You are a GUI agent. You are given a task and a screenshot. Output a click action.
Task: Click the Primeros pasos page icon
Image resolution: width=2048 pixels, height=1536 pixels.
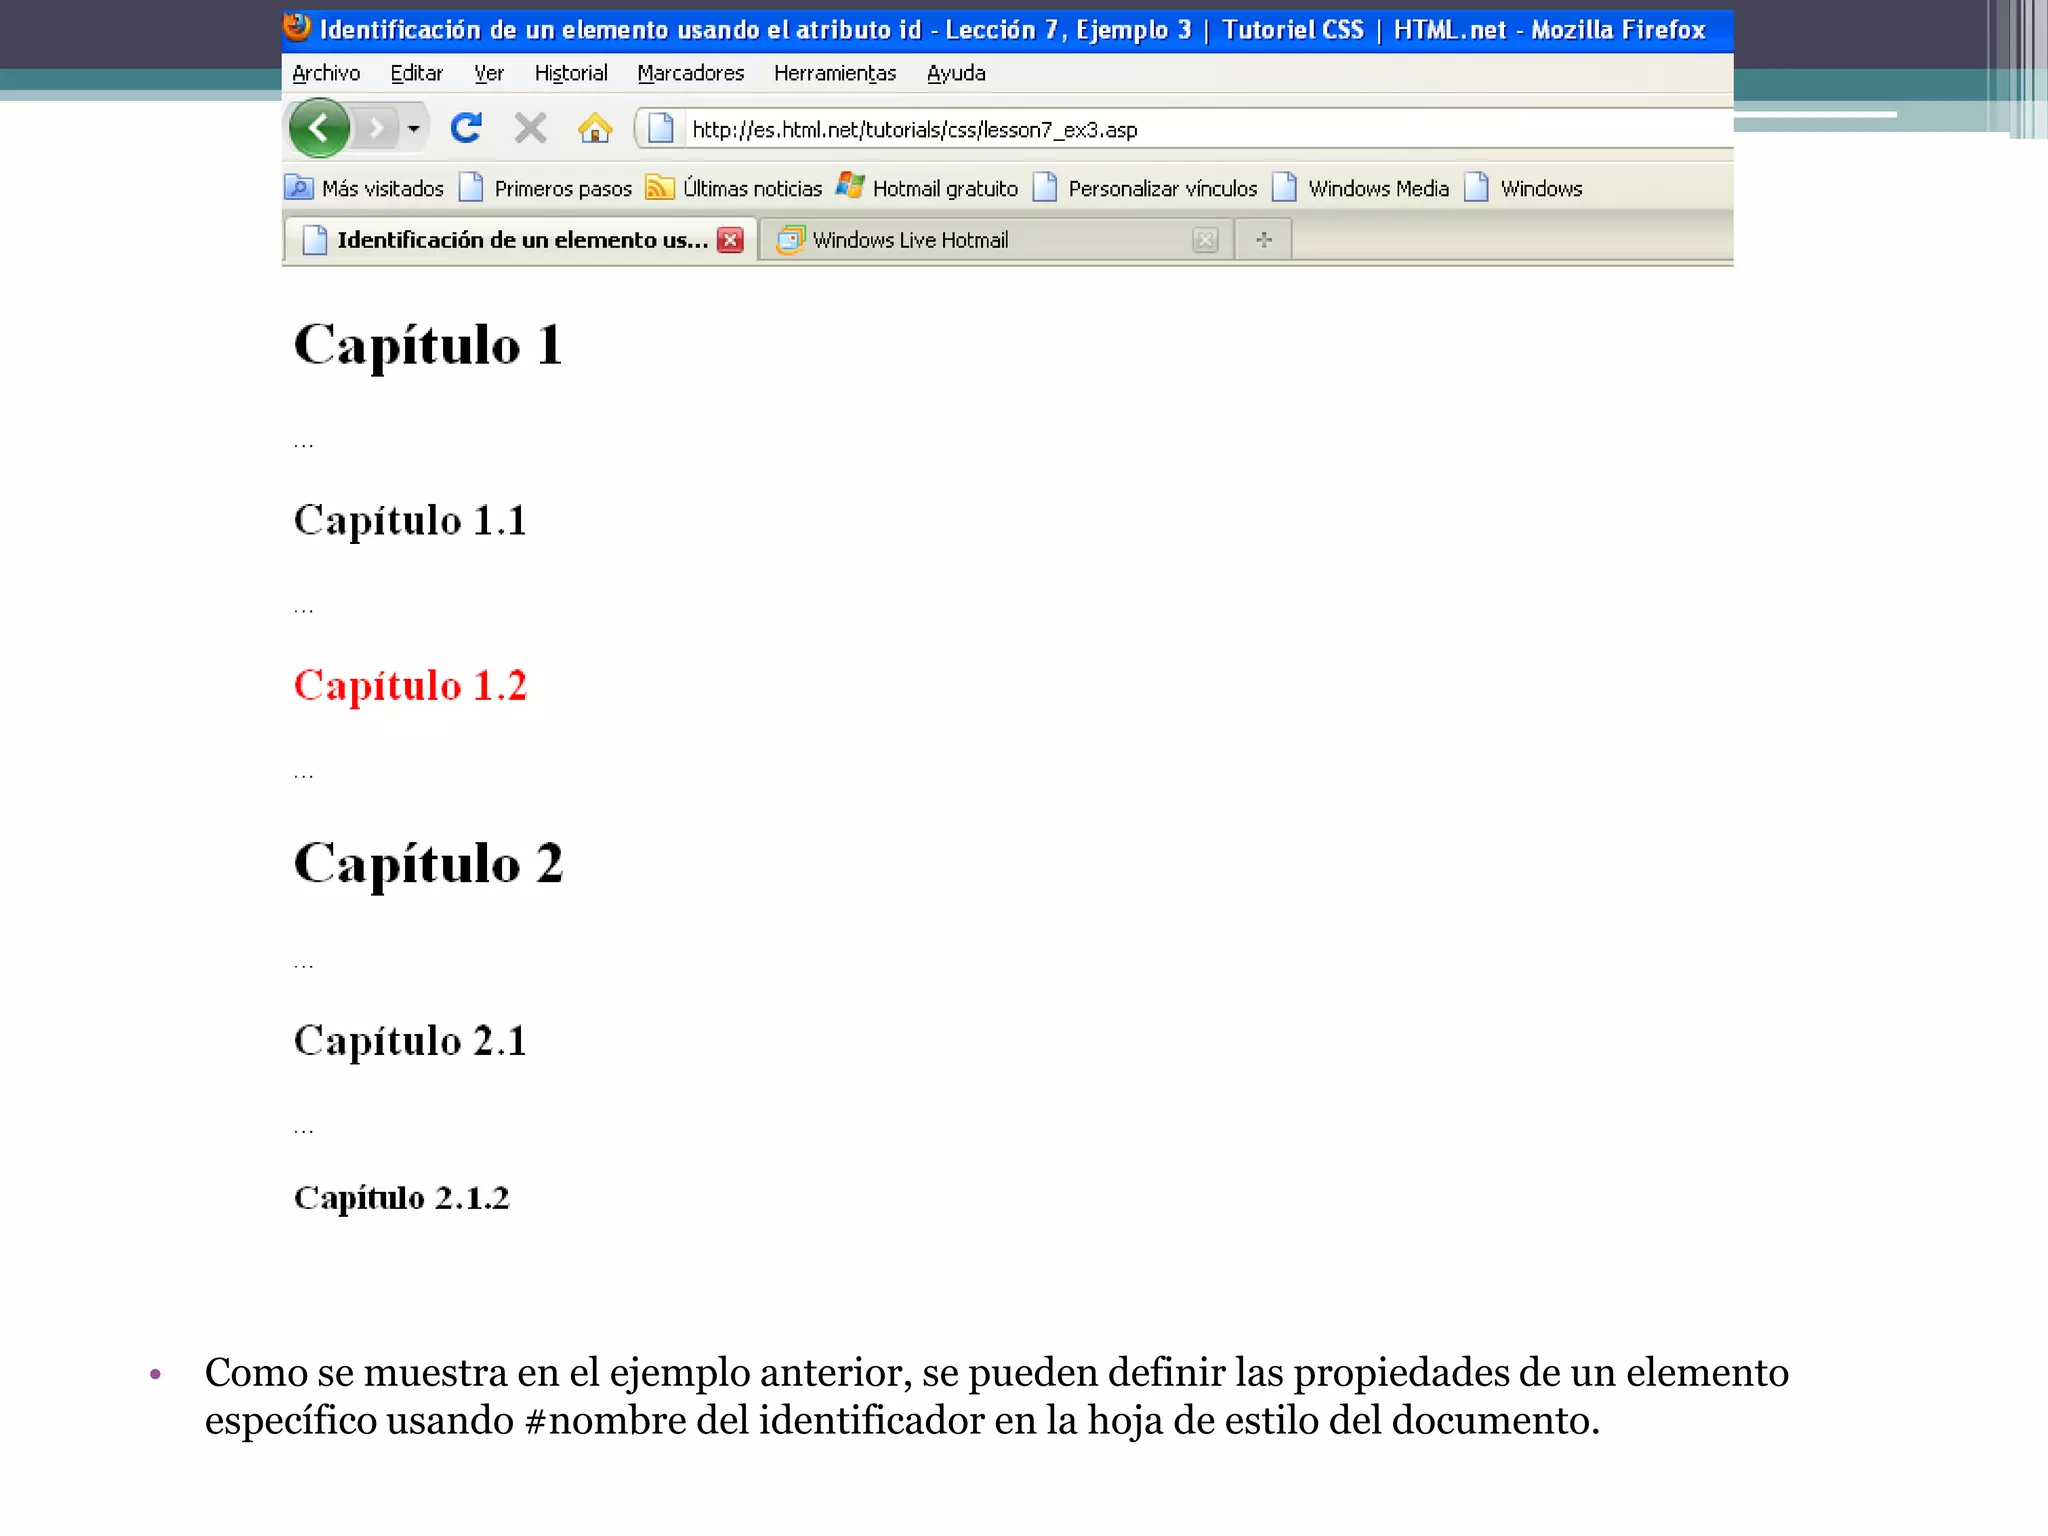click(471, 187)
